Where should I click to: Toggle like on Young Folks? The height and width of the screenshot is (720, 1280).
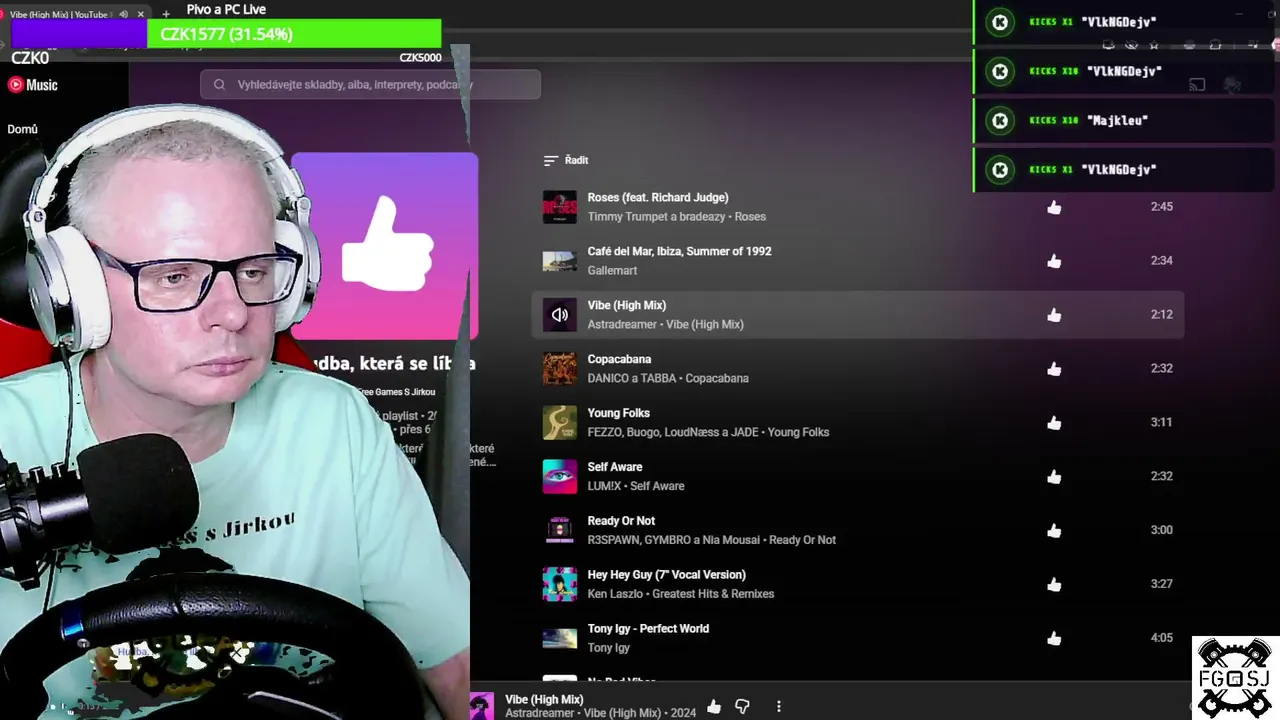[1054, 423]
